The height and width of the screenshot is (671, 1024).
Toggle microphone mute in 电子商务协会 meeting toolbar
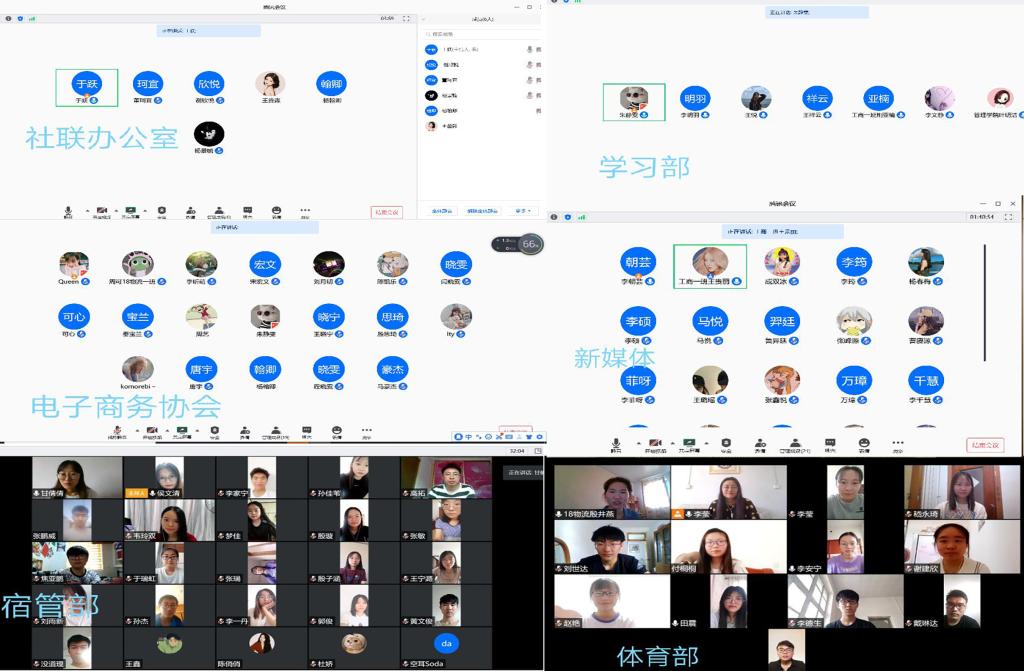point(117,432)
